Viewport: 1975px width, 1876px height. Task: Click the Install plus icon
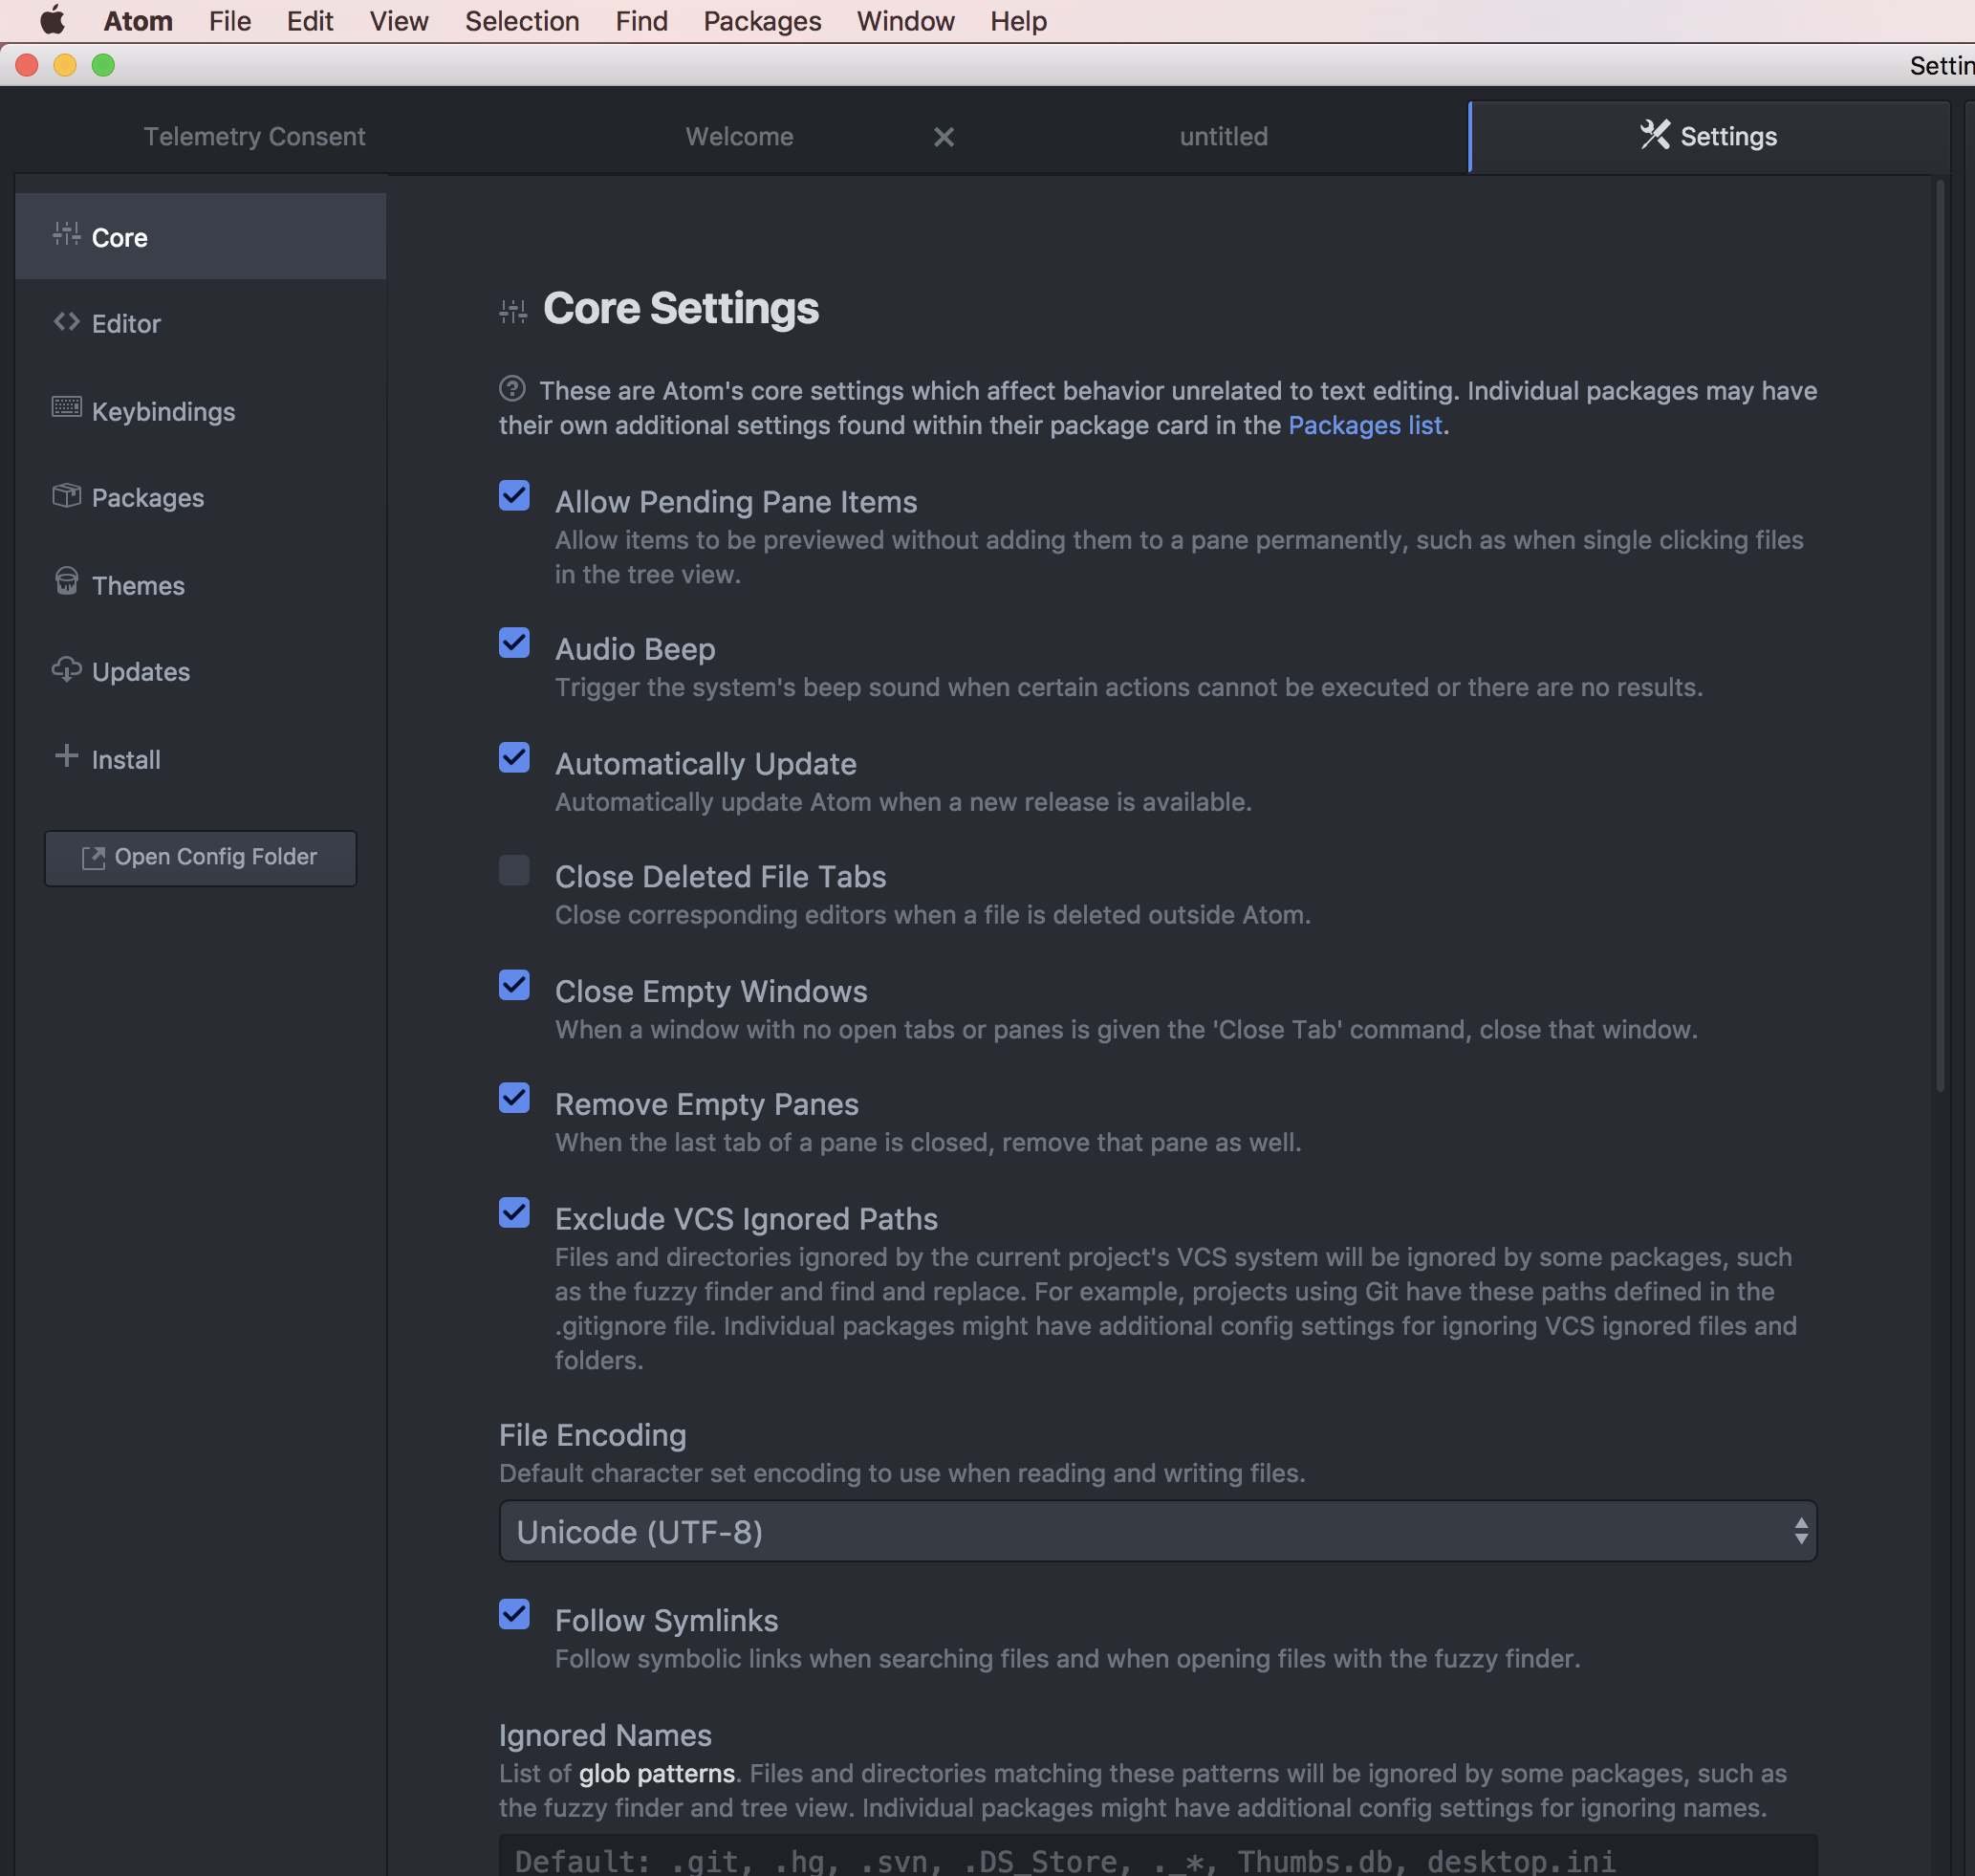(66, 756)
